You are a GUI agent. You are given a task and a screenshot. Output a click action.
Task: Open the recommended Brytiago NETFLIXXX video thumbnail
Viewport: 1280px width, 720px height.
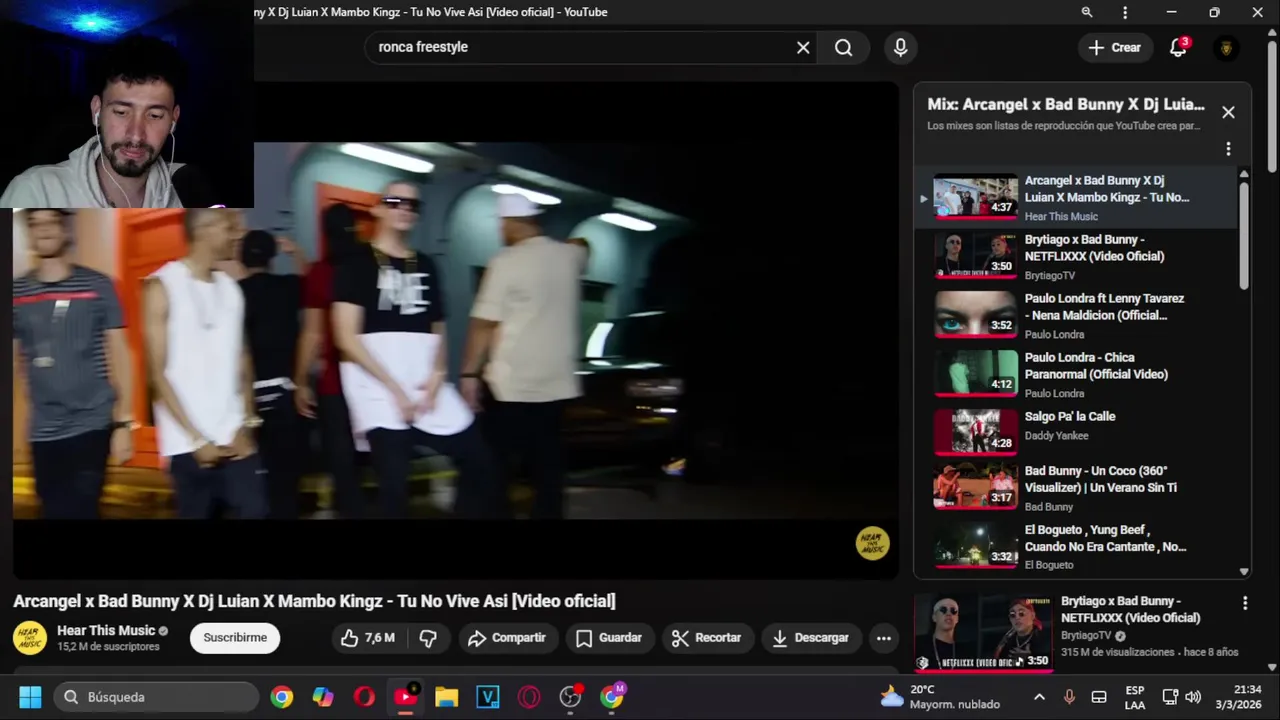983,631
